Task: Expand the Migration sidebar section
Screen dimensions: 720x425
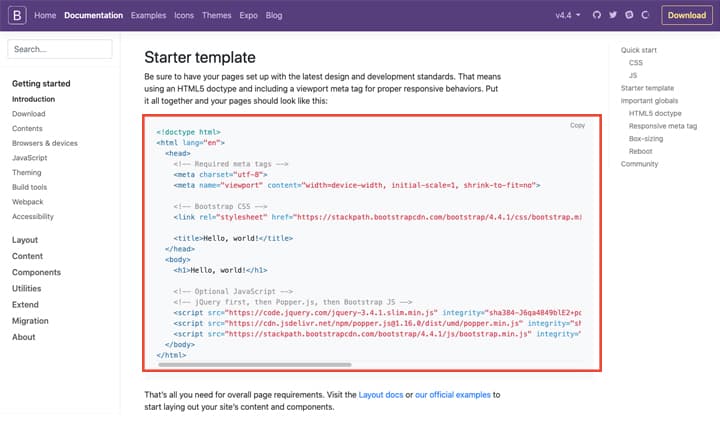Action: click(x=30, y=321)
